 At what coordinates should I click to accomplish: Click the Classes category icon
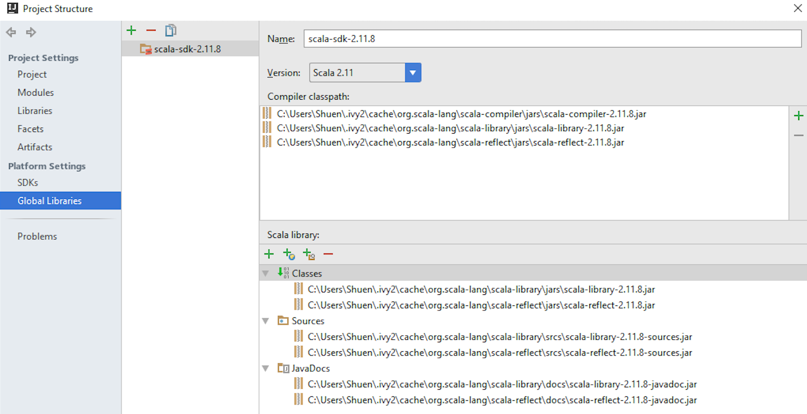tap(283, 273)
